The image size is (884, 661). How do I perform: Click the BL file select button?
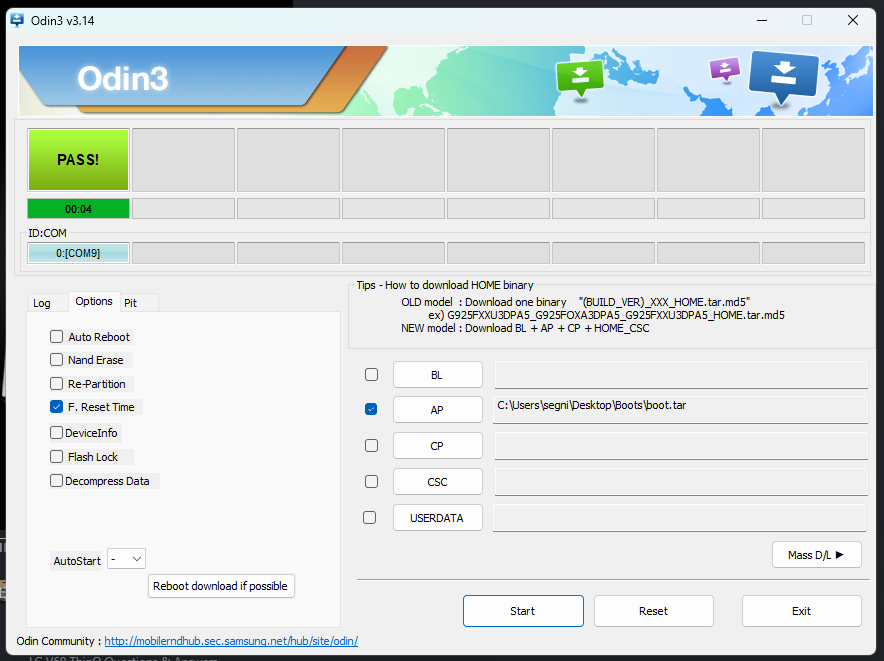tap(437, 375)
